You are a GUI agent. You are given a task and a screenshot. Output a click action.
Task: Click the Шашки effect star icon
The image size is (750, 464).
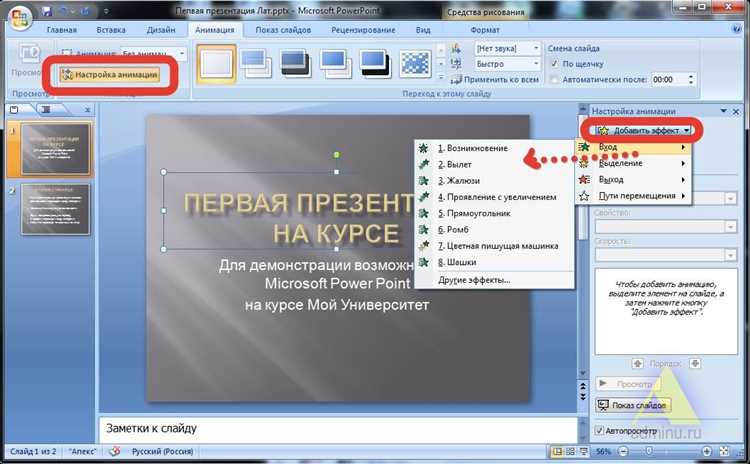pyautogui.click(x=425, y=262)
